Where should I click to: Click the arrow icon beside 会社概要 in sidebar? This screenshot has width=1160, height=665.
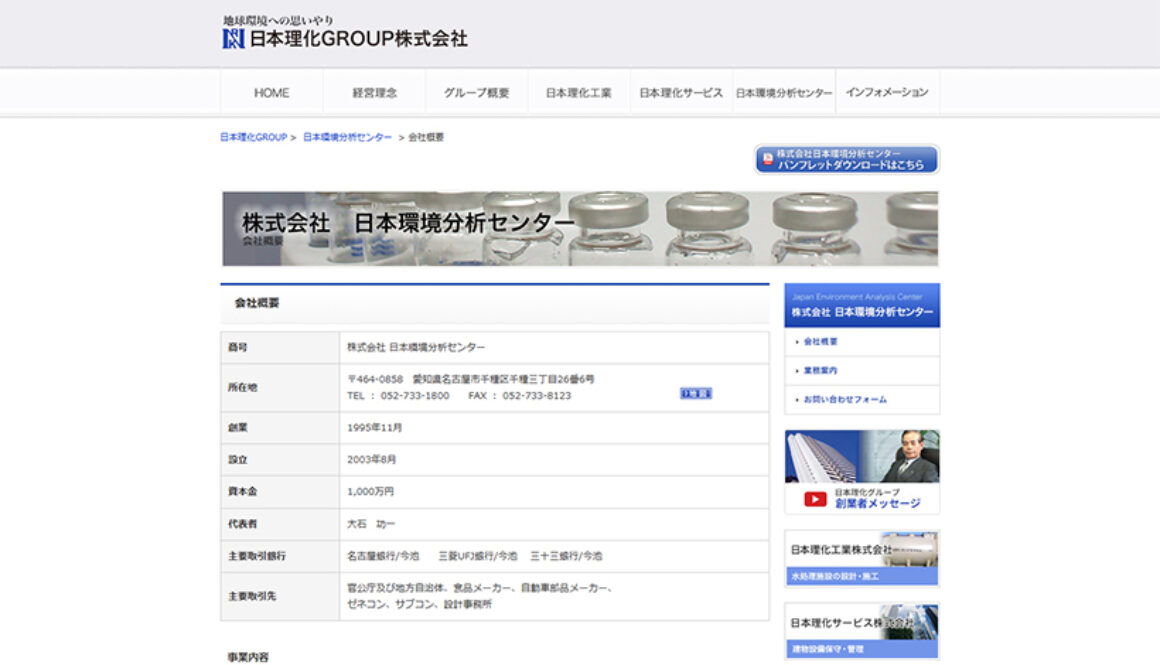[797, 340]
